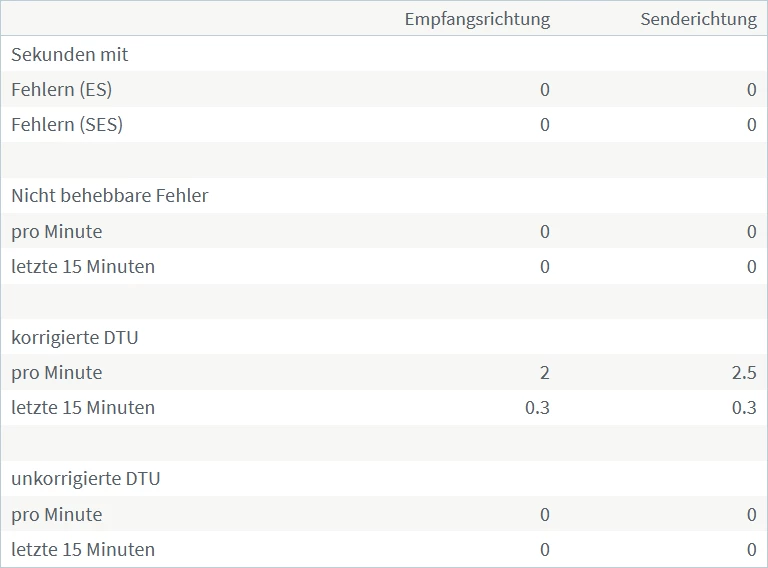Click "letzte 15 Minuten" under korrigierte DTU
Screen dimensions: 768x568
pyautogui.click(x=83, y=408)
